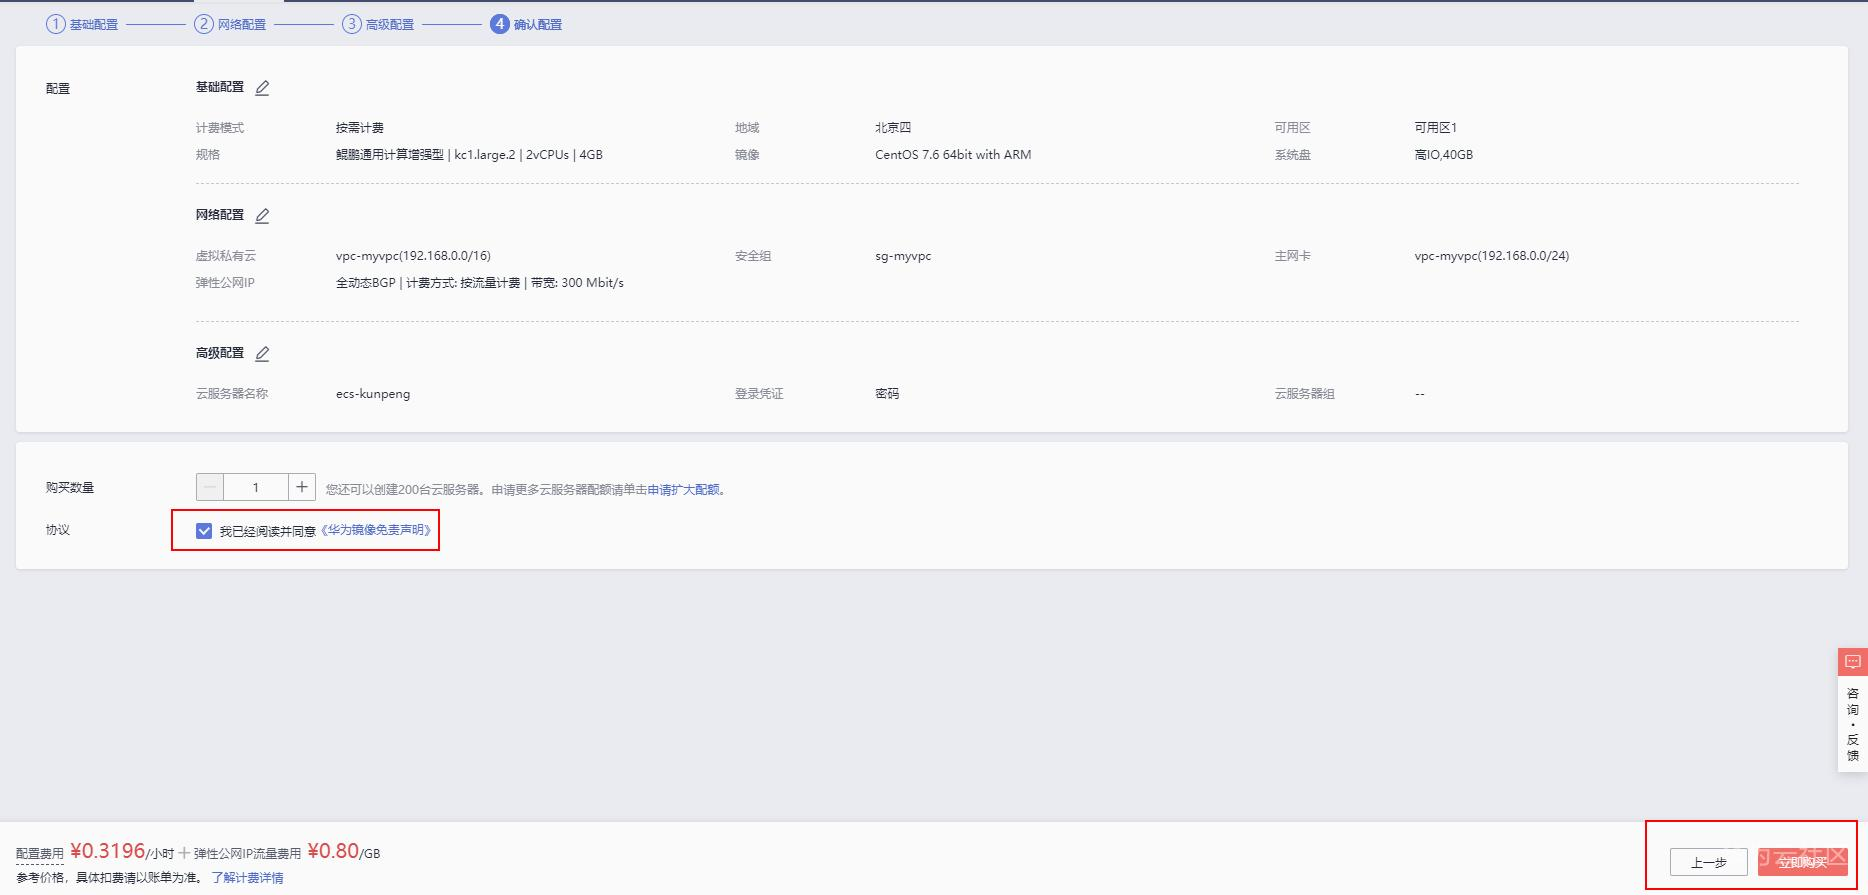This screenshot has width=1868, height=895.
Task: Click the step 4 circle icon
Action: pyautogui.click(x=499, y=24)
